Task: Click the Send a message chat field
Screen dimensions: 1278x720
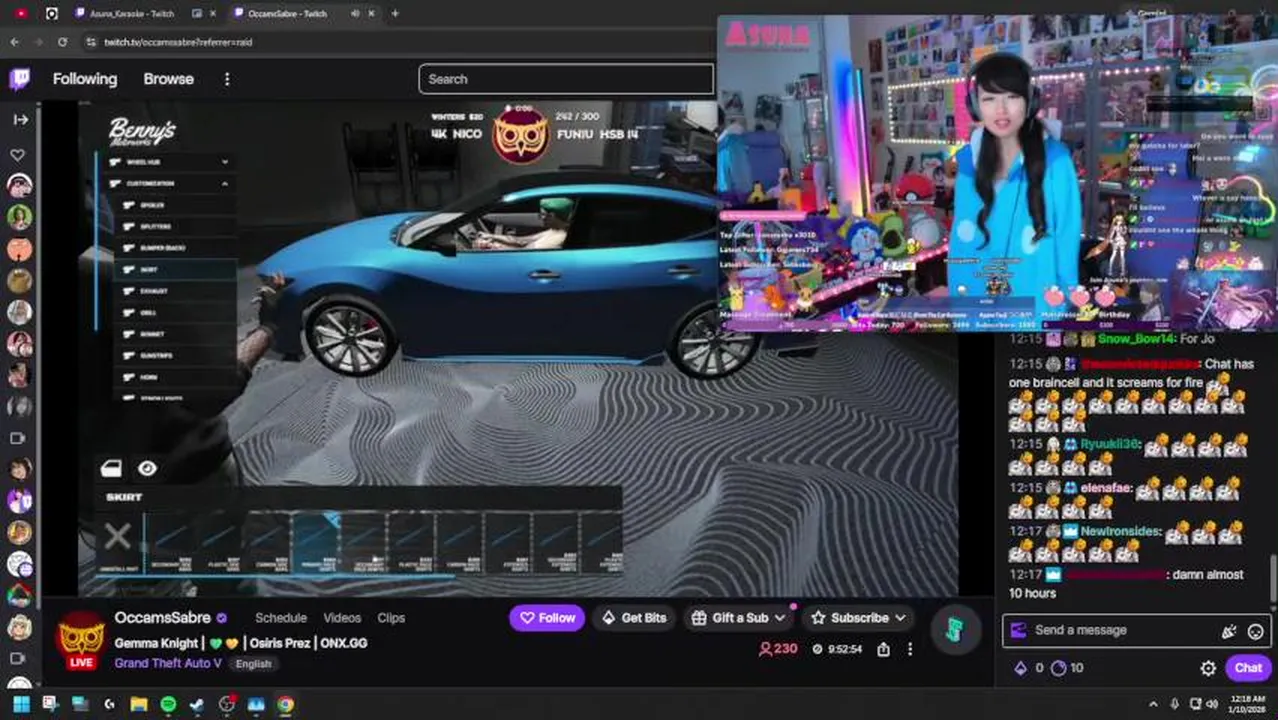Action: point(1136,630)
